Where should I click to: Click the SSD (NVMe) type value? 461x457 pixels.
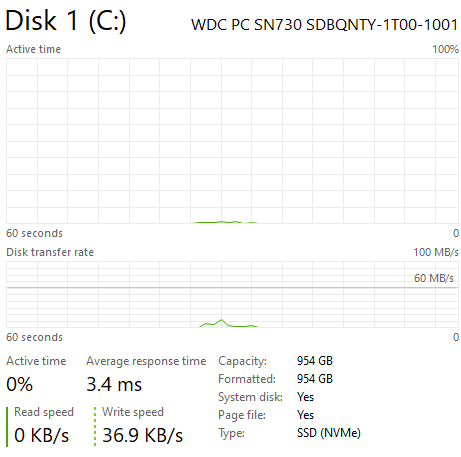(329, 433)
